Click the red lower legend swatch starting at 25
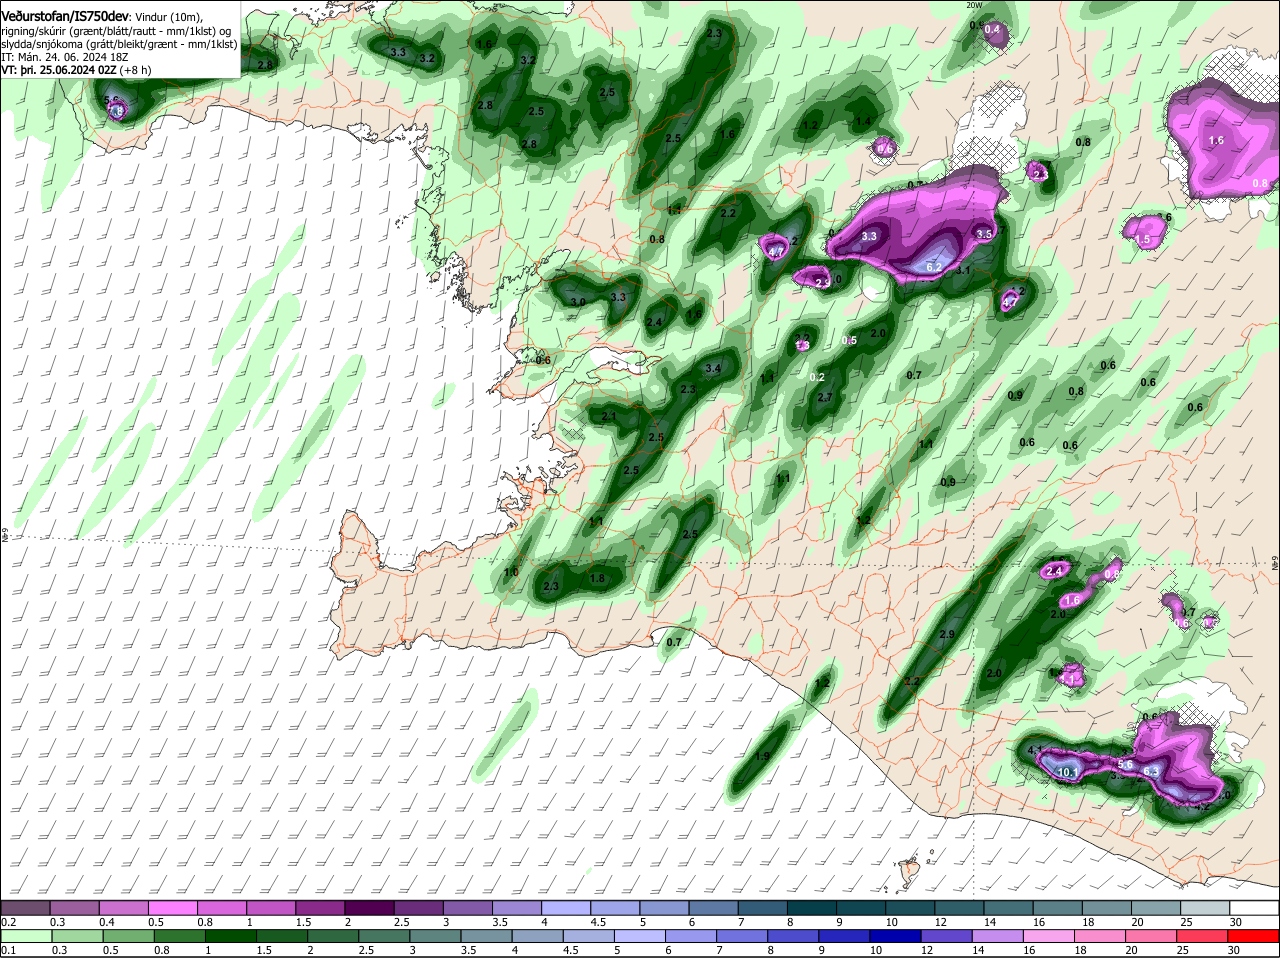The height and width of the screenshot is (958, 1280). 1203,936
